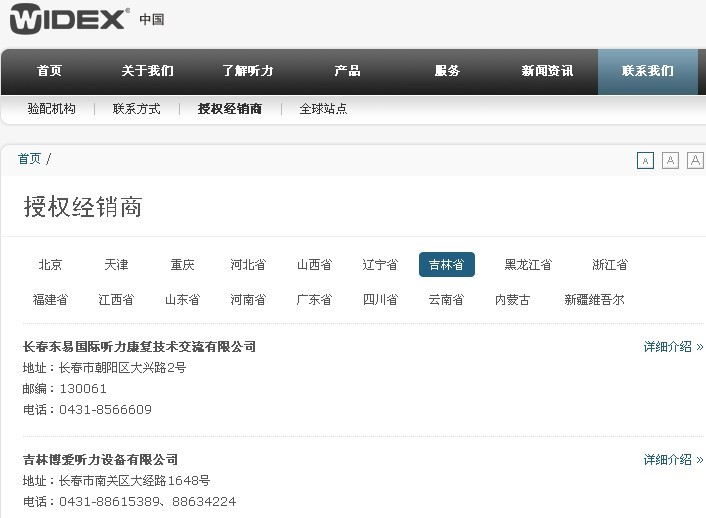Viewport: 706px width, 518px height.
Task: Open the 关于我们 menu item
Action: [147, 71]
